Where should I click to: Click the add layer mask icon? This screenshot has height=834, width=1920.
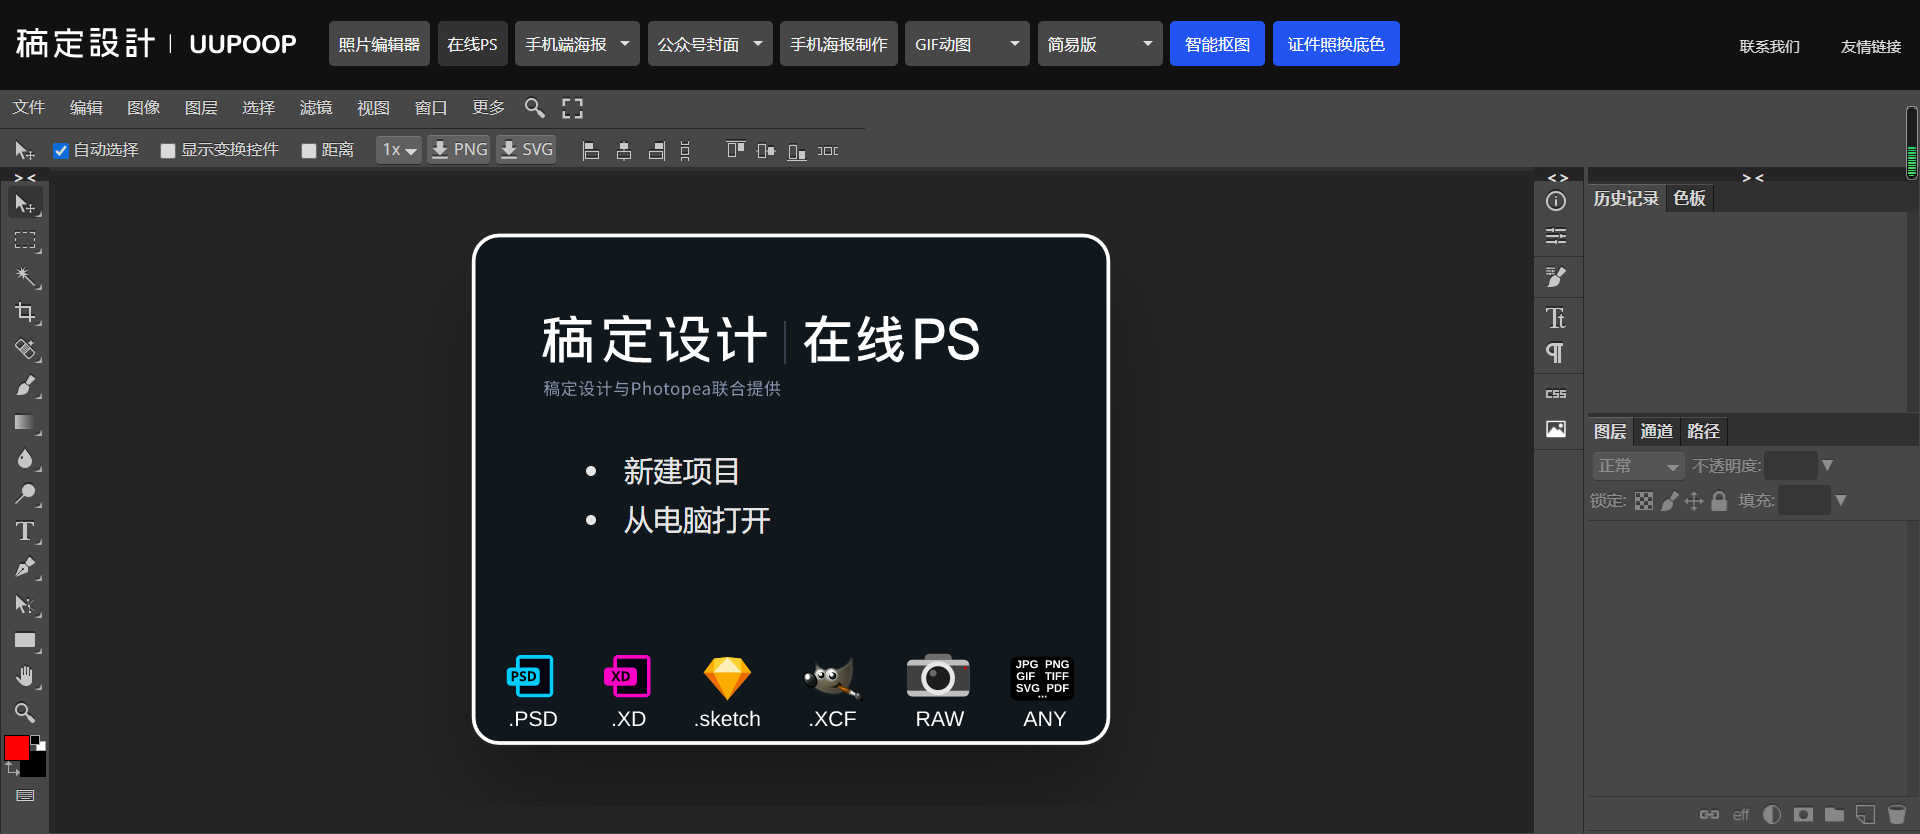coord(1803,815)
